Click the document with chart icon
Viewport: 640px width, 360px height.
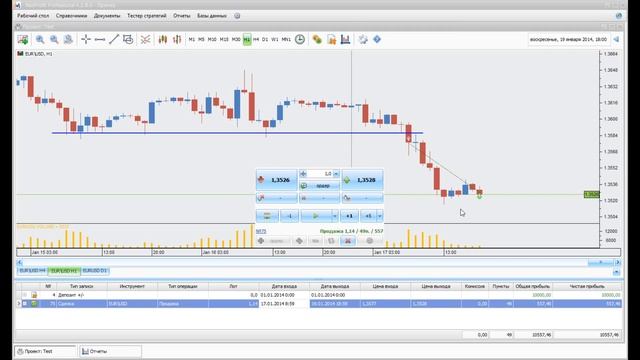pyautogui.click(x=331, y=40)
